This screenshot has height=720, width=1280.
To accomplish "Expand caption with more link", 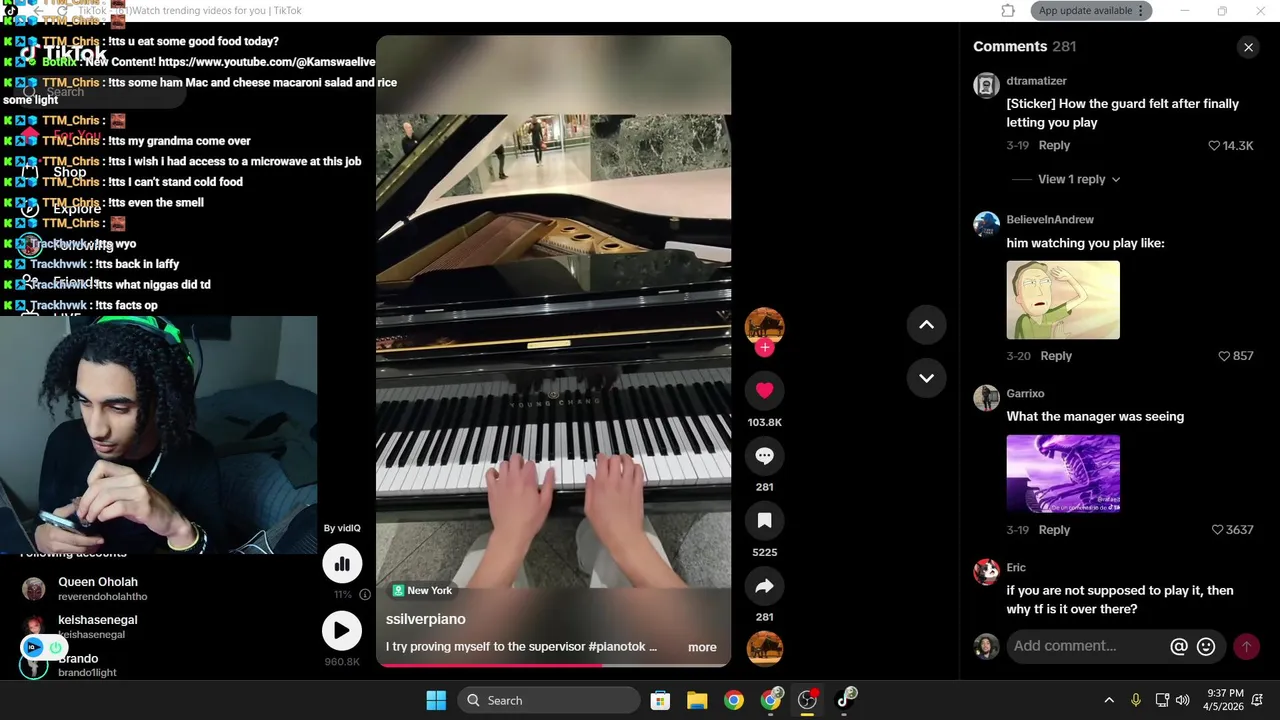I will tap(702, 647).
